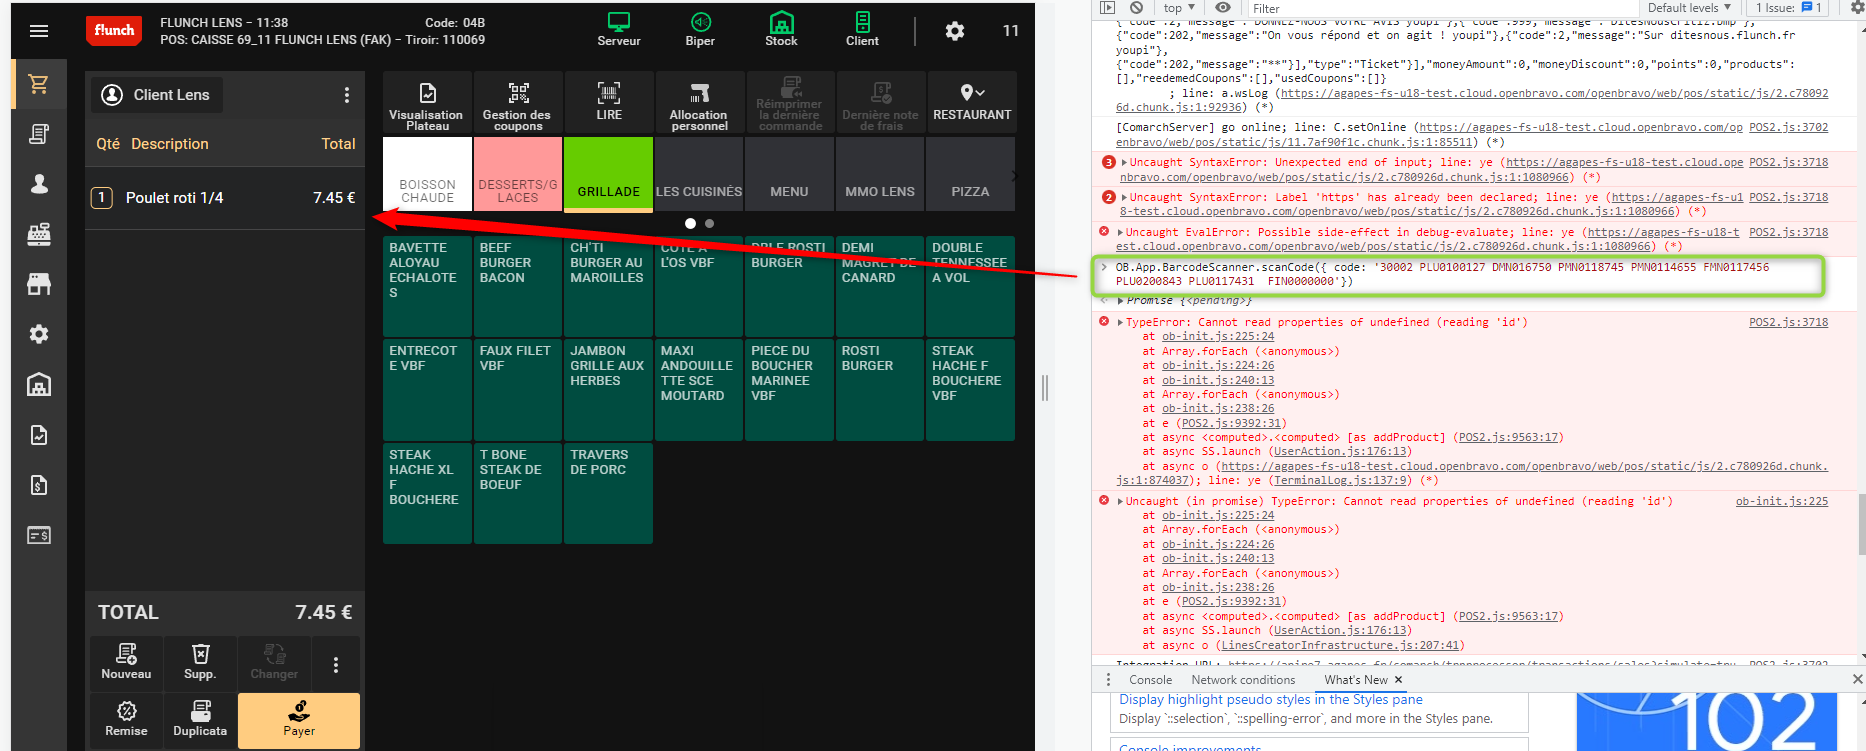1866x751 pixels.
Task: Open the Default levels dropdown
Action: 1688,8
